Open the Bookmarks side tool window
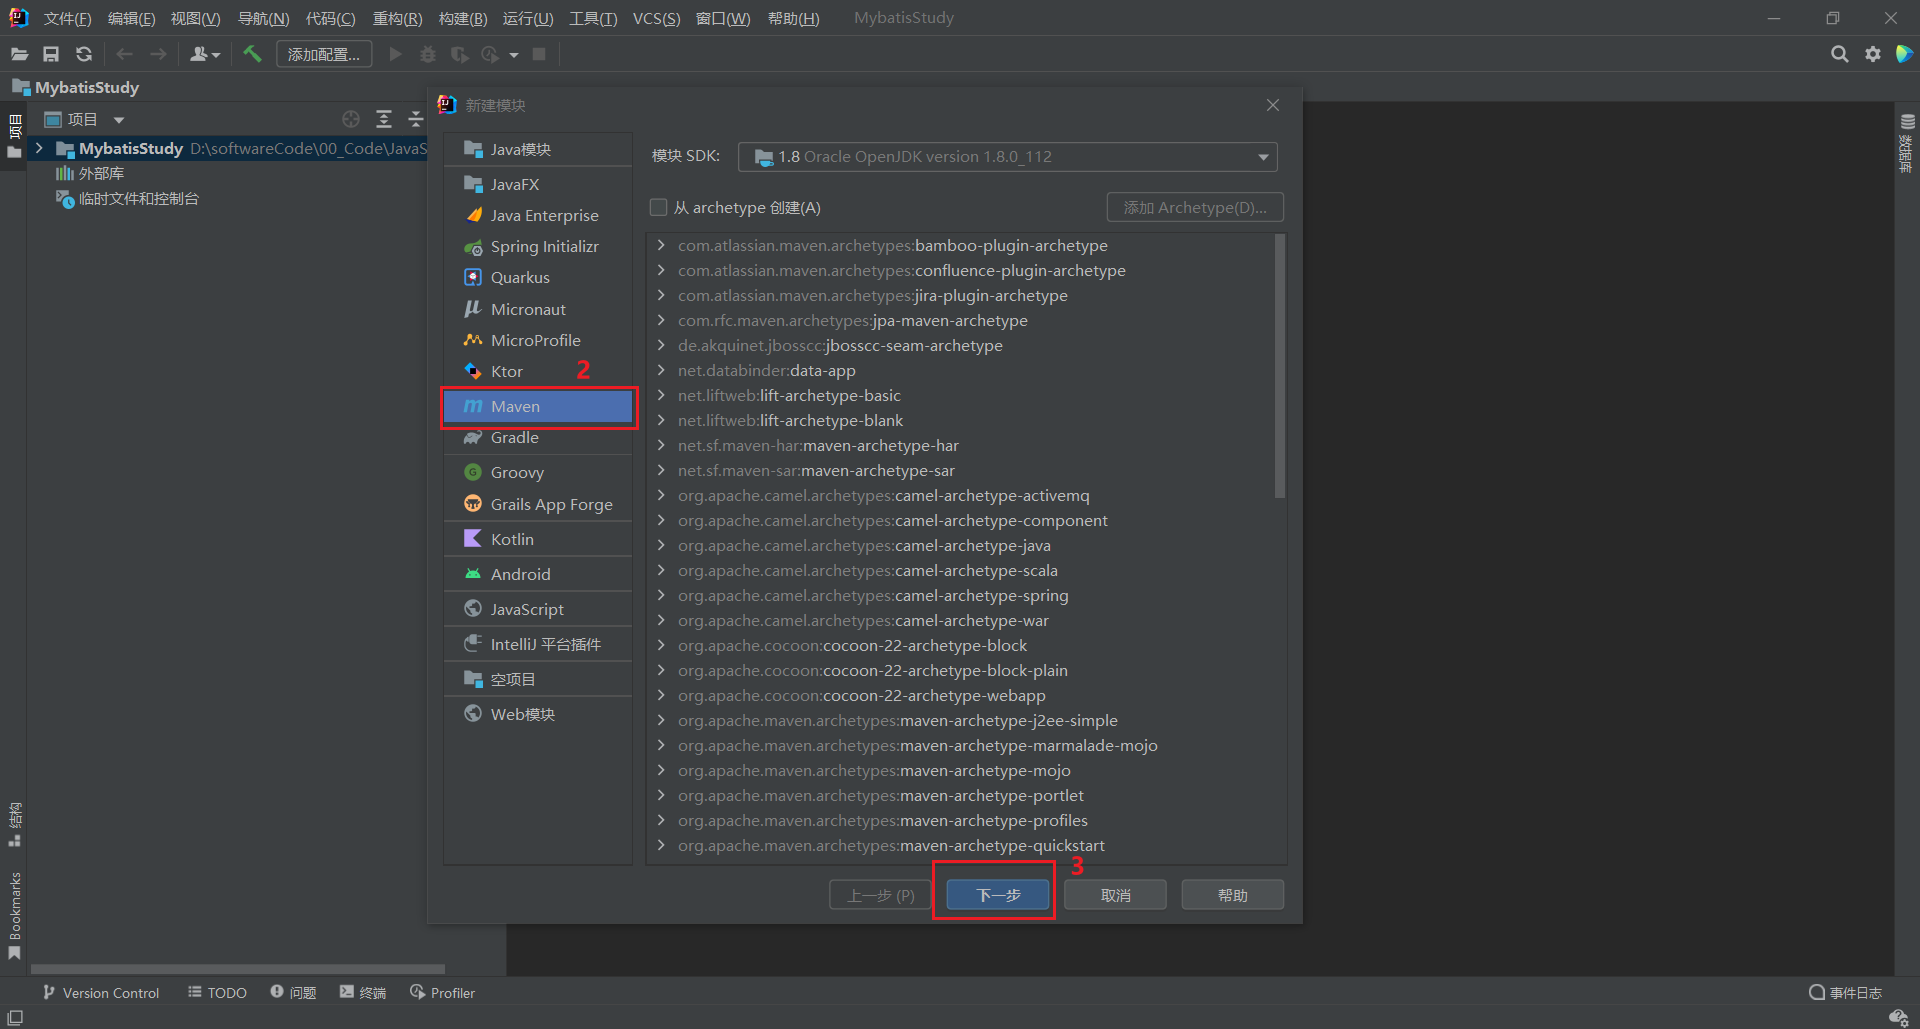This screenshot has width=1920, height=1029. click(x=15, y=914)
